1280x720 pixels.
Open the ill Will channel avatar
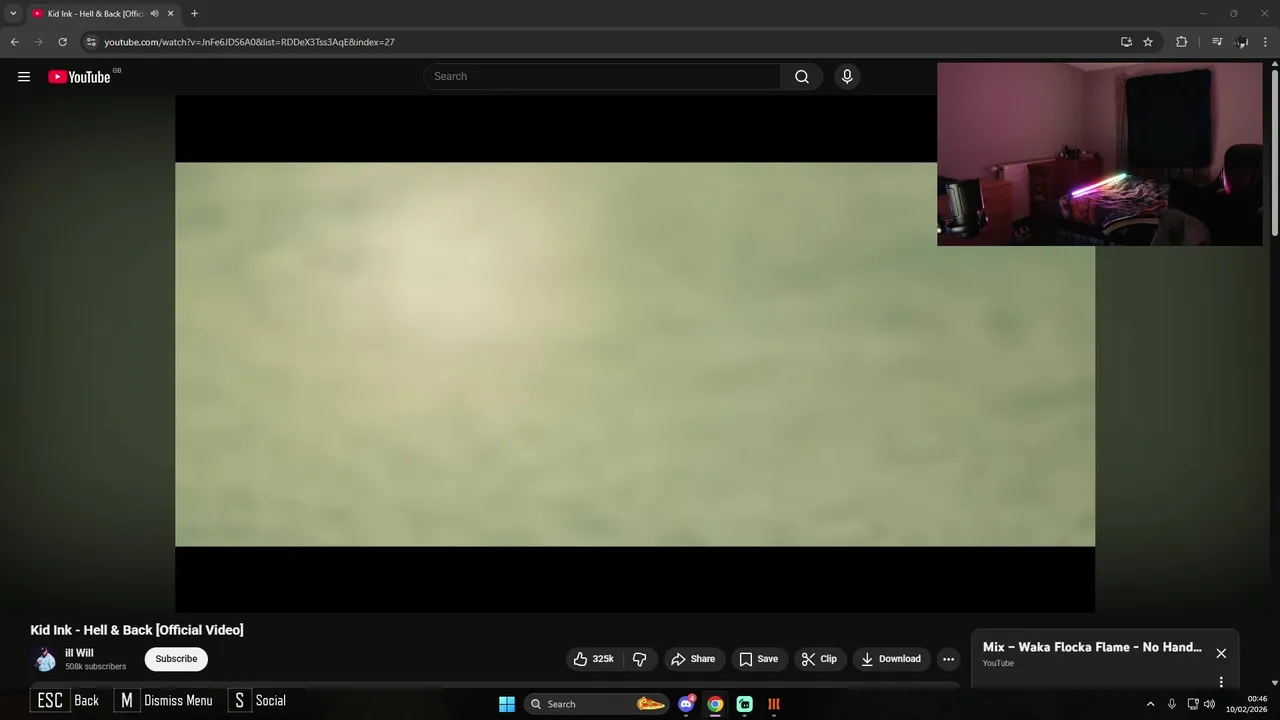pyautogui.click(x=44, y=659)
